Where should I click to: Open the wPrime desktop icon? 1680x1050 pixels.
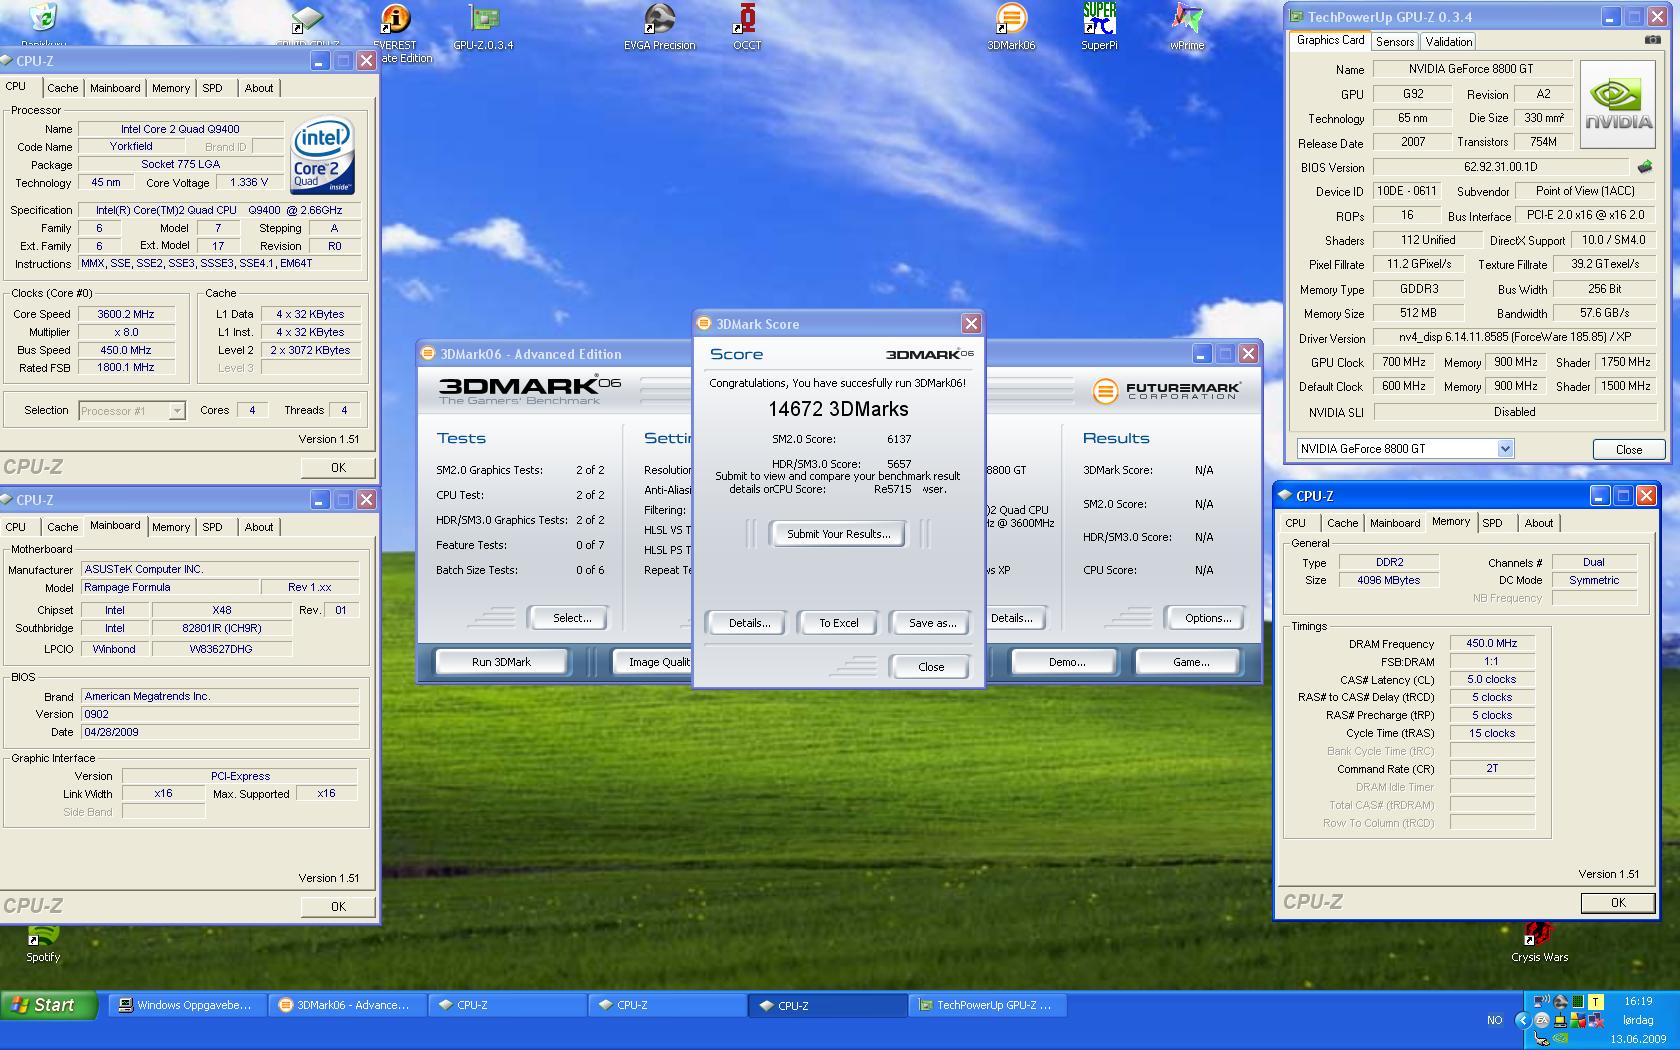1187,27
